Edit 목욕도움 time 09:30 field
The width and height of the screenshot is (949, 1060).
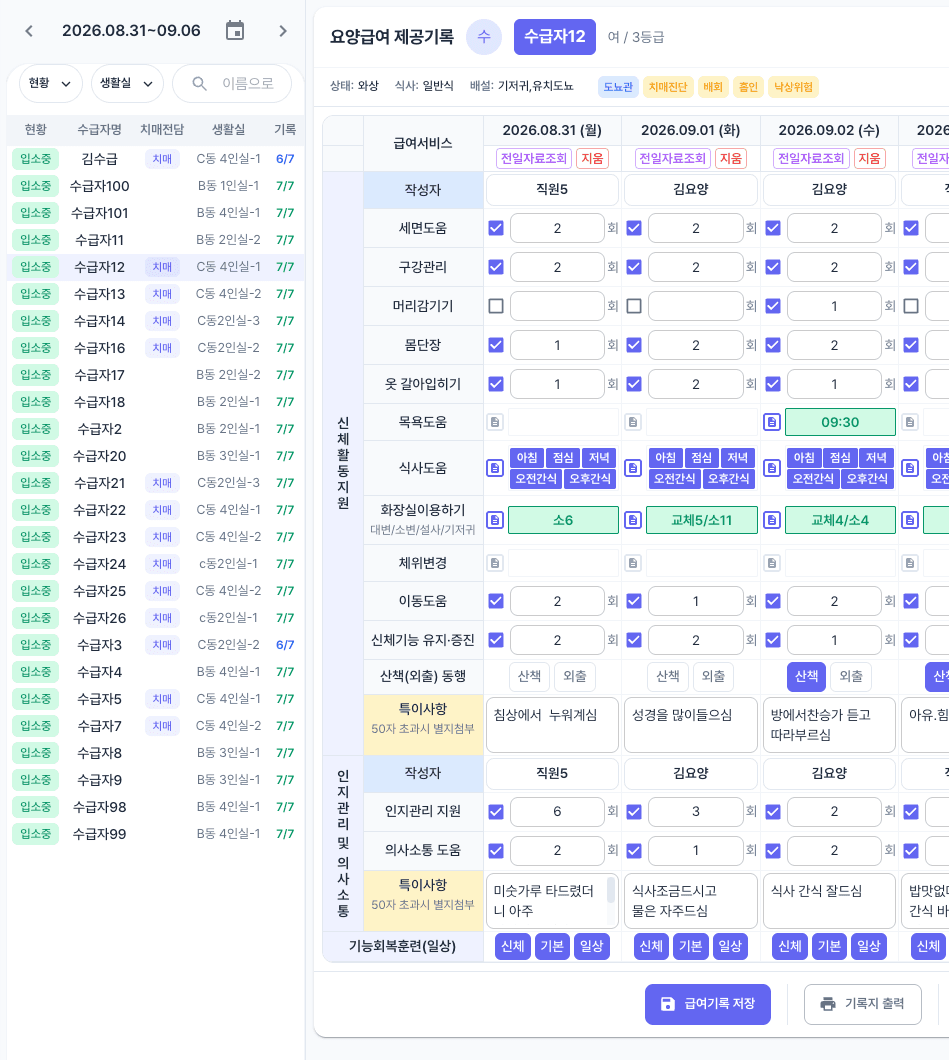[x=840, y=422]
